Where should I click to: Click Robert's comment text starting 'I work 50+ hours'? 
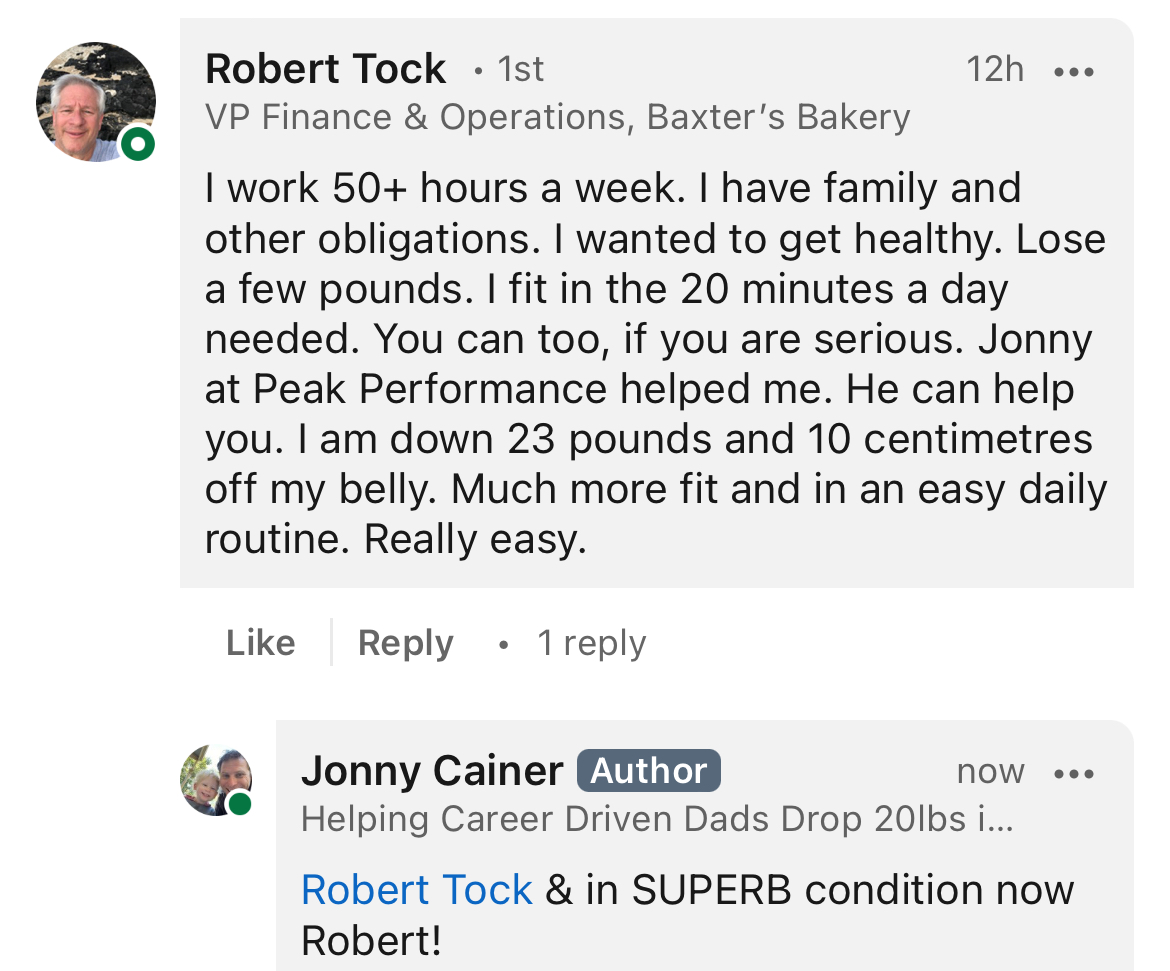(x=655, y=363)
